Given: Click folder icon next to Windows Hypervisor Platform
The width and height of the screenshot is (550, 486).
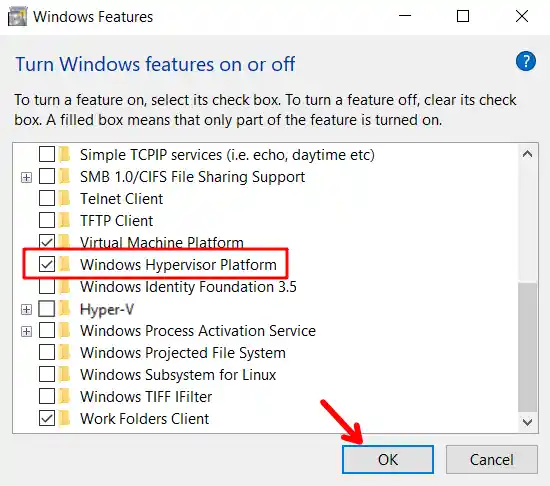Looking at the screenshot, I should [x=65, y=264].
